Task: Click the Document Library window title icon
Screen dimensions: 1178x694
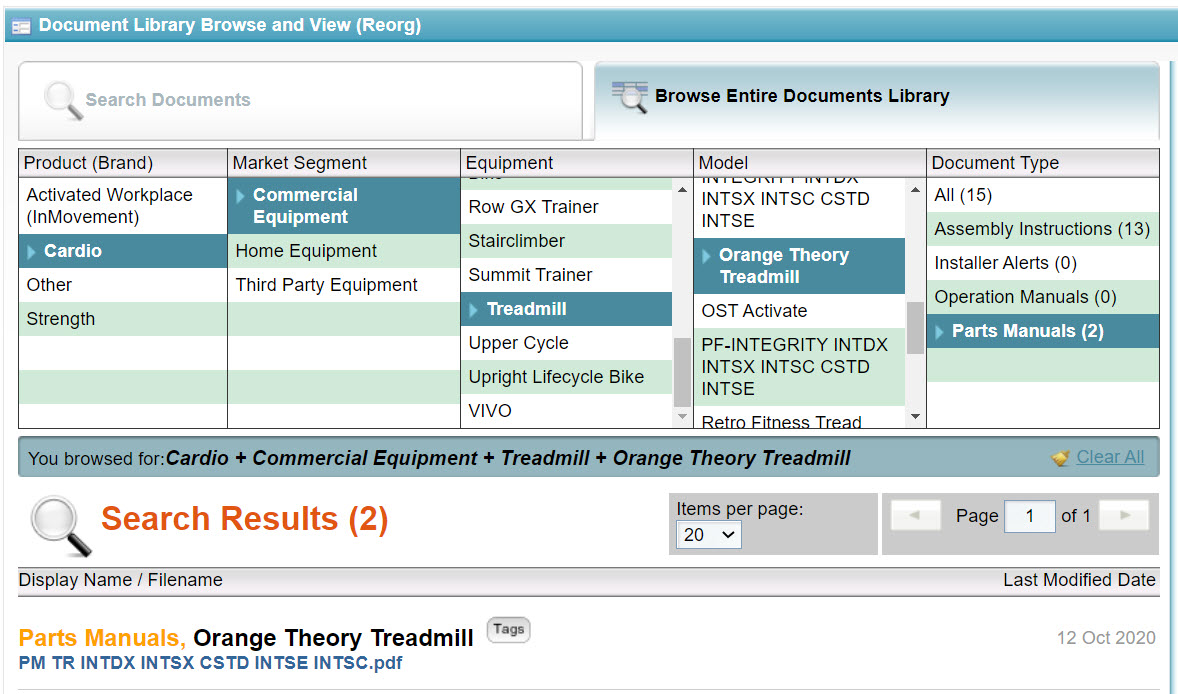Action: pyautogui.click(x=21, y=26)
